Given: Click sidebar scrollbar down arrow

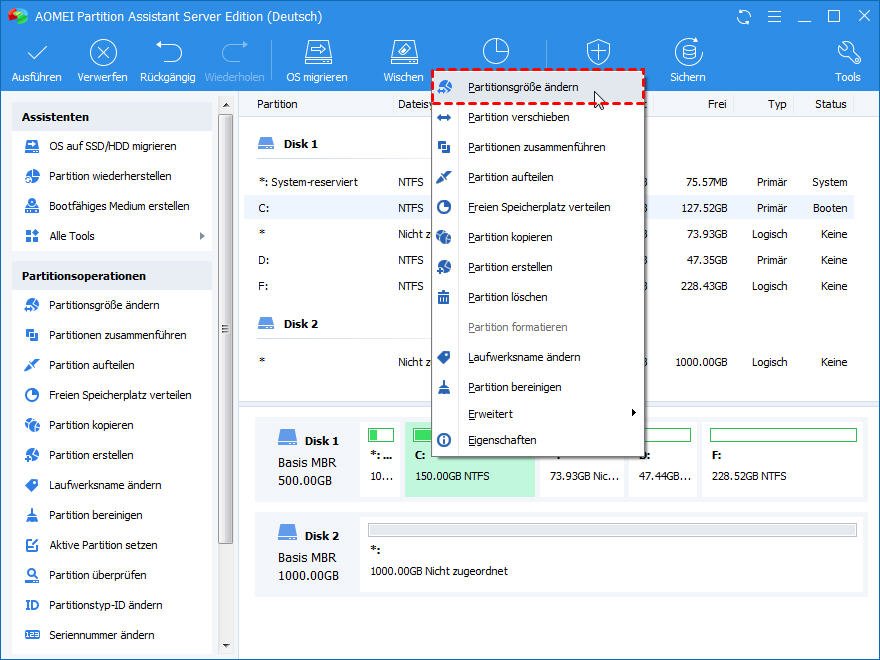Looking at the screenshot, I should [x=226, y=646].
